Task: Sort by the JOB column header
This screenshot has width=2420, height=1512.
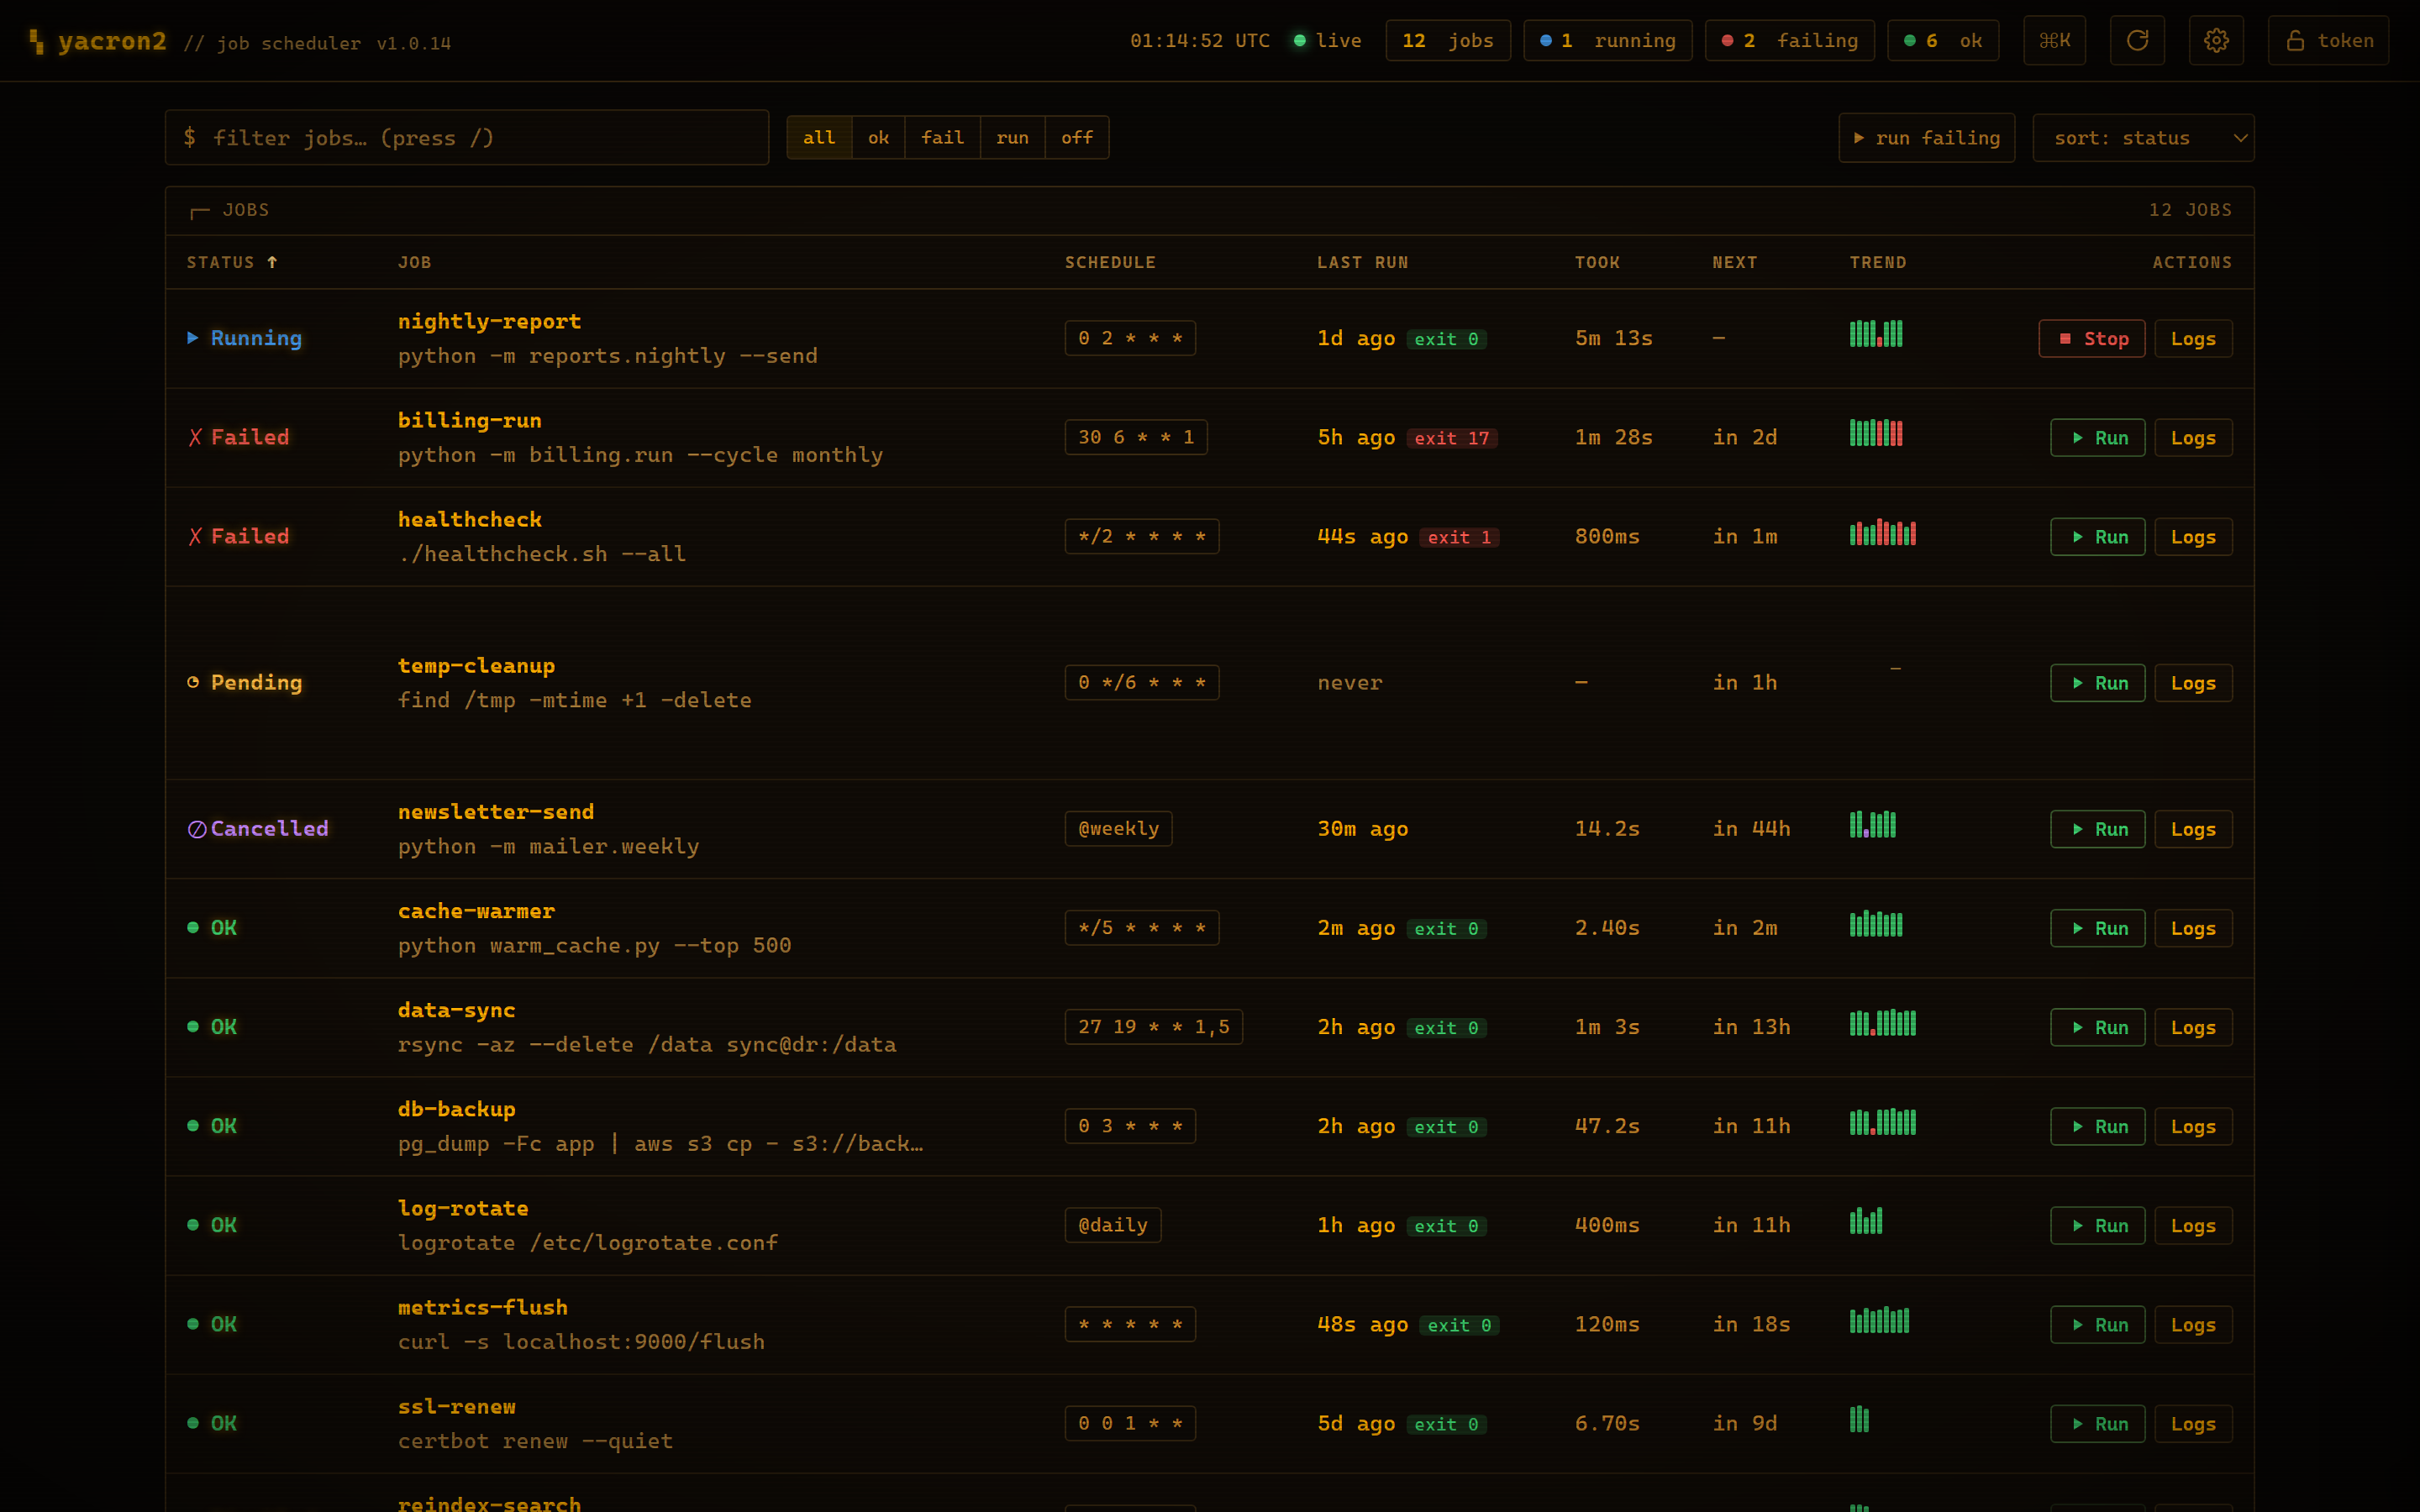Action: 414,262
